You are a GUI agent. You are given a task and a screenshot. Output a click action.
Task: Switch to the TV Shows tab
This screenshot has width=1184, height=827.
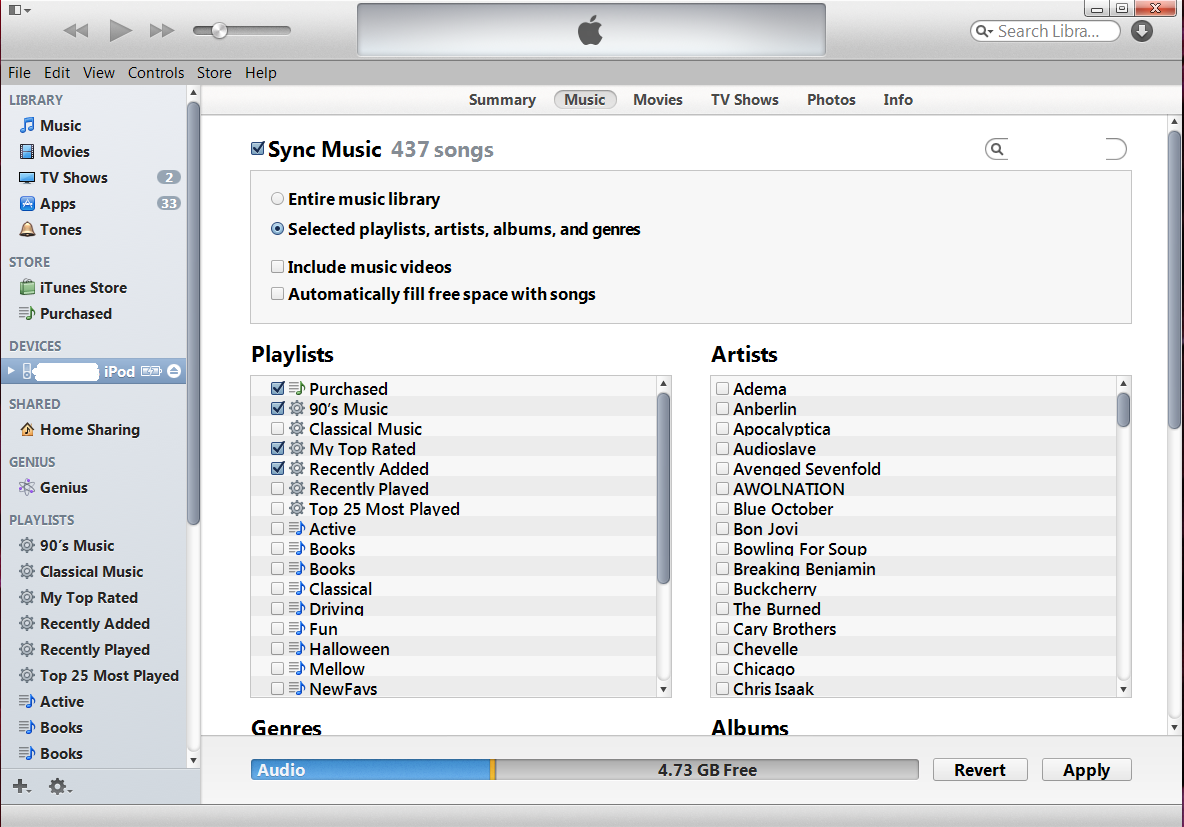tap(745, 100)
